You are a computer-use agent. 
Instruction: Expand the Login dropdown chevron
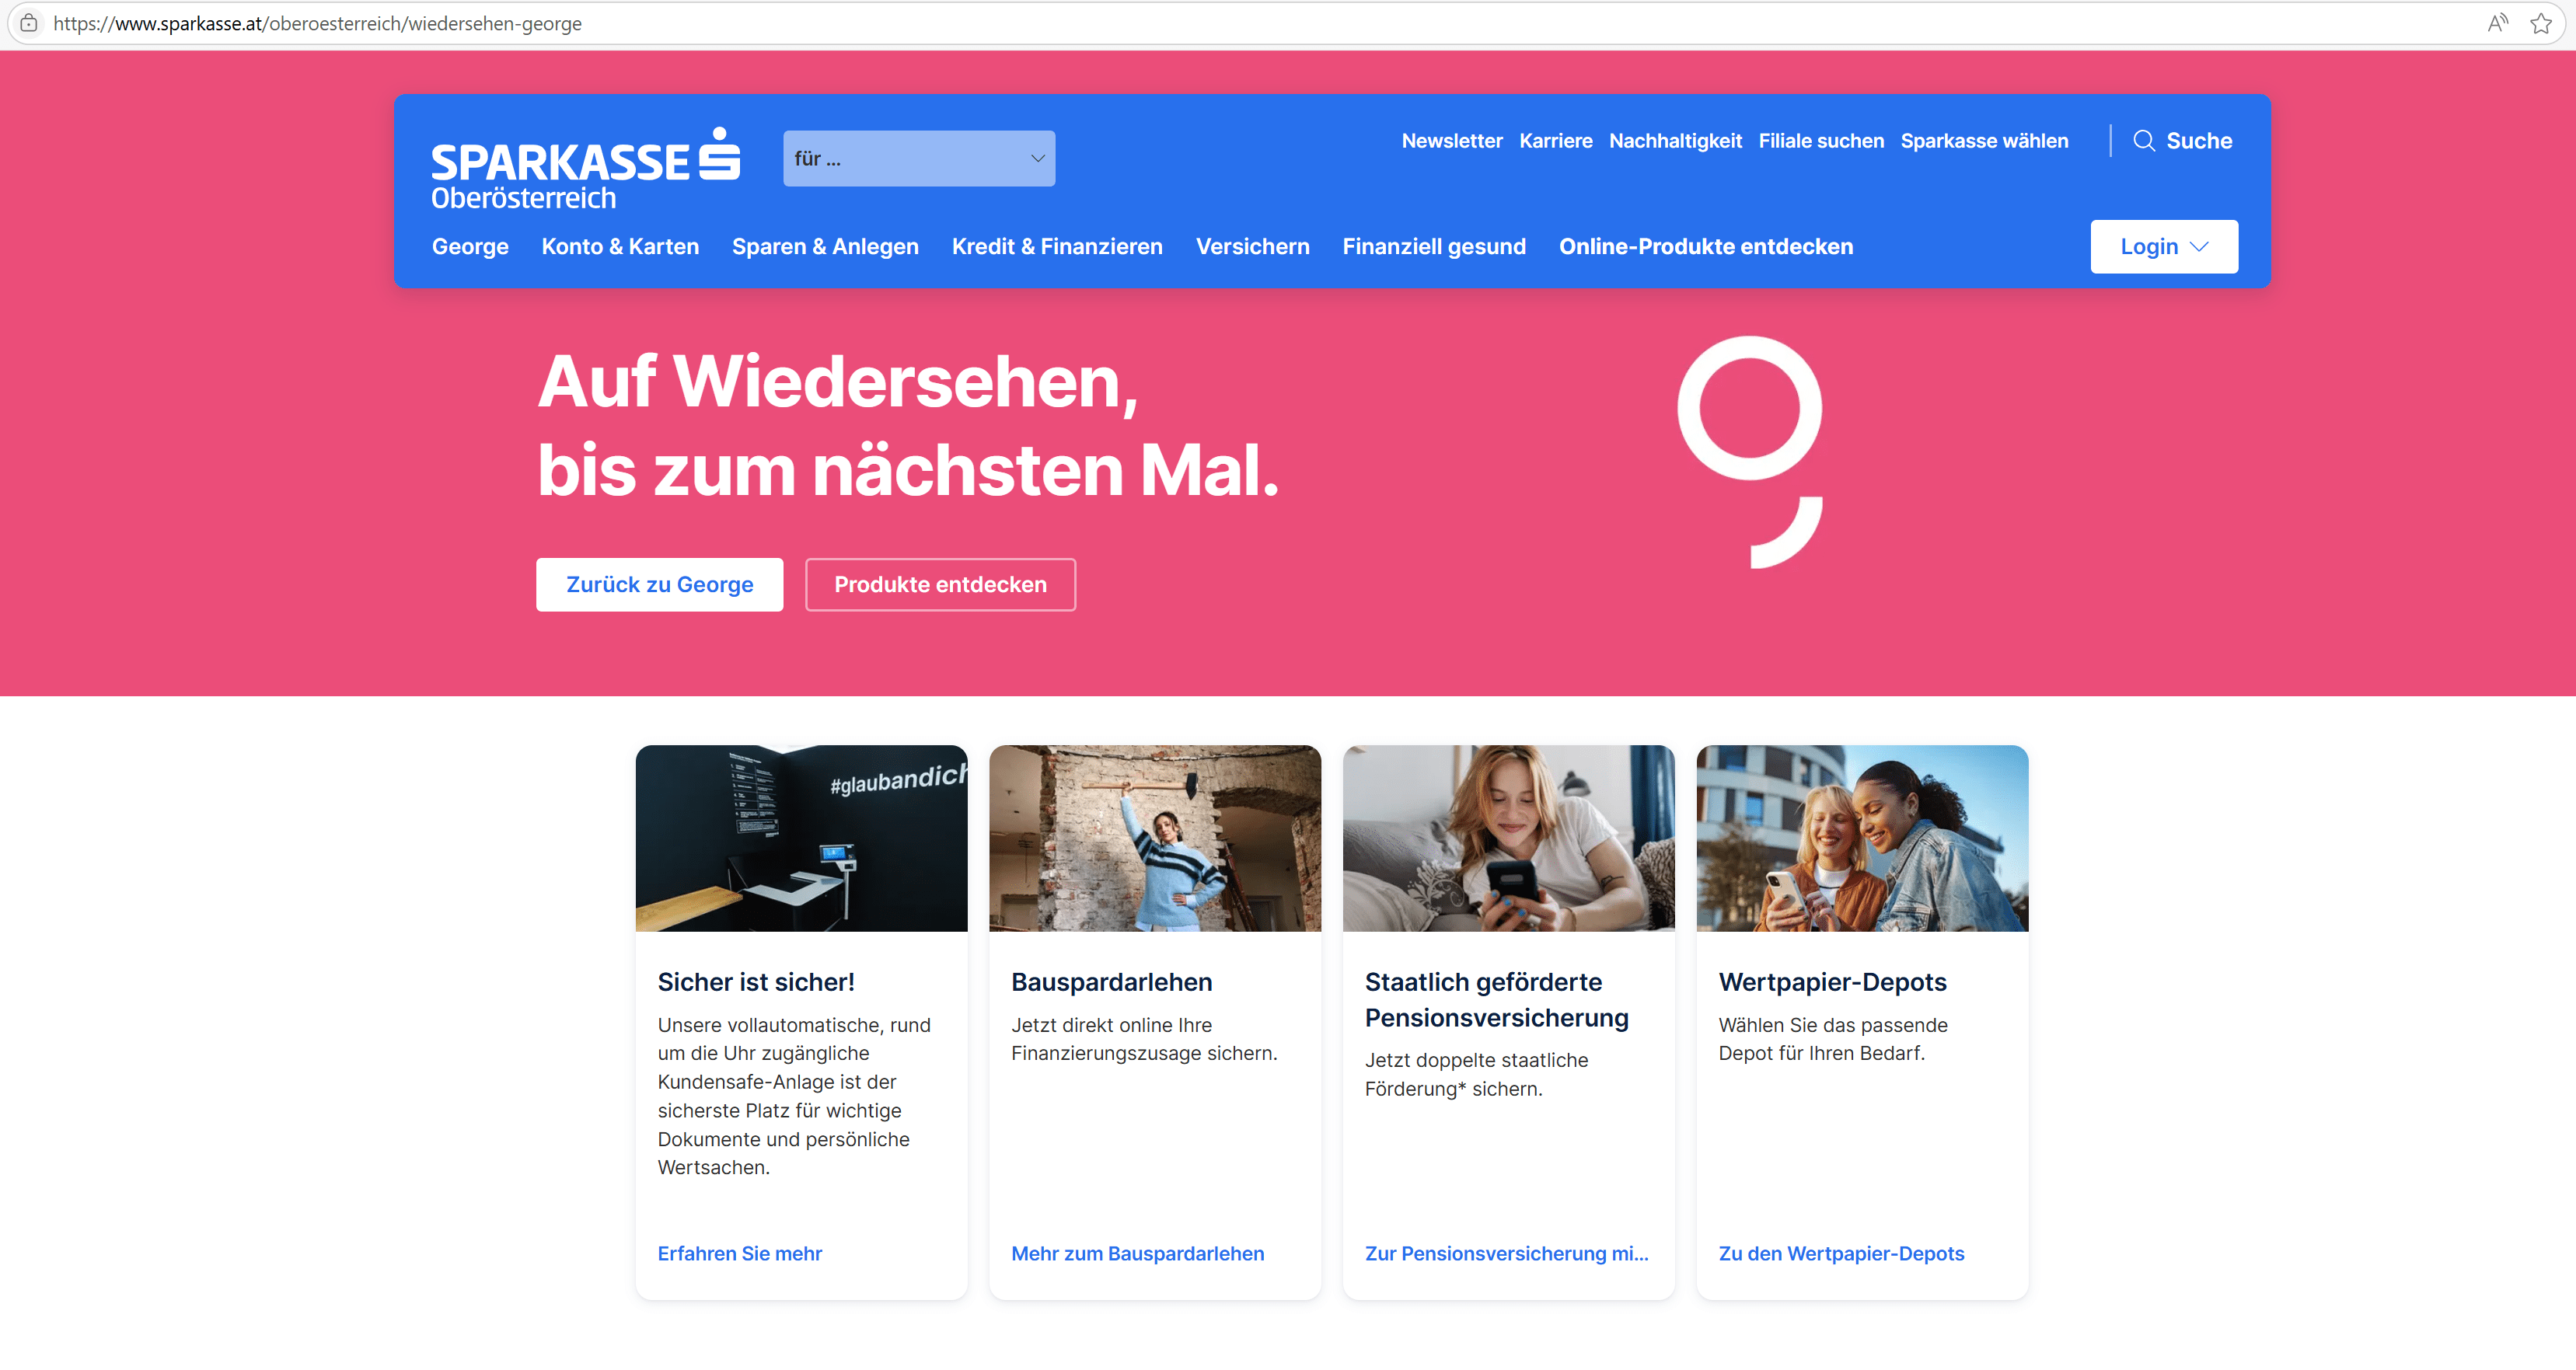point(2198,247)
